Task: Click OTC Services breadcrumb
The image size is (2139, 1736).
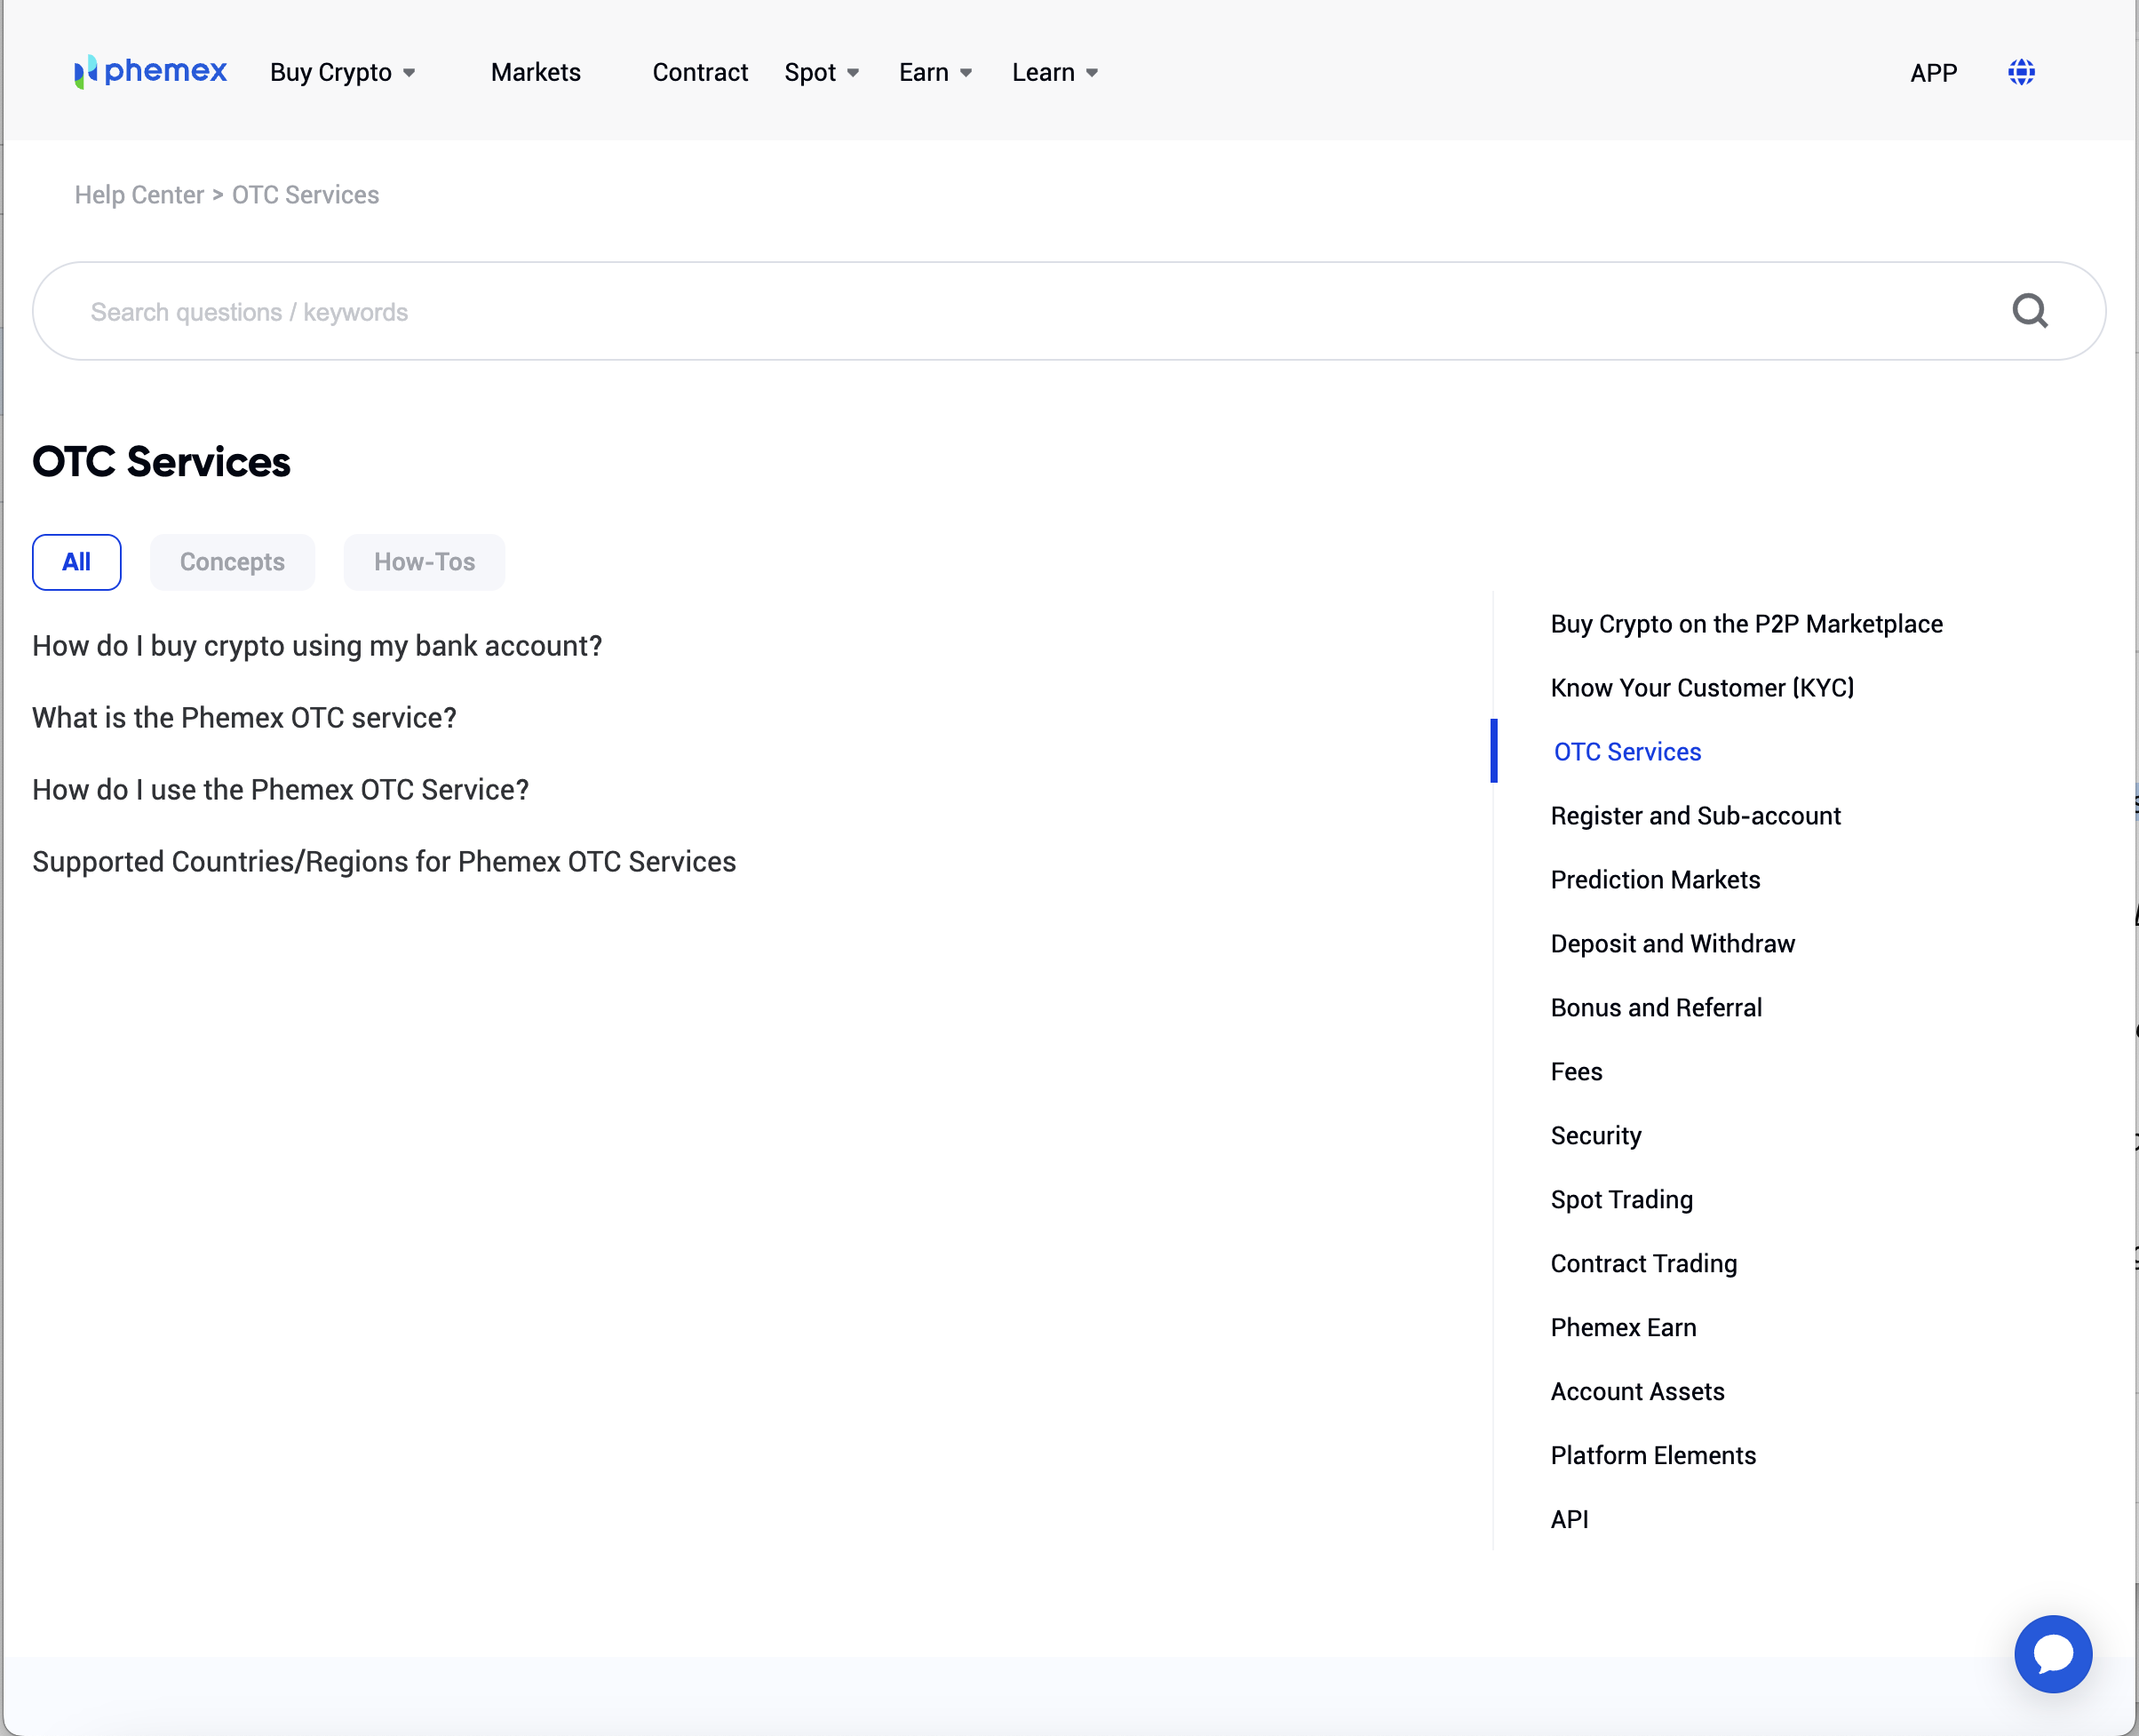Action: pyautogui.click(x=305, y=195)
